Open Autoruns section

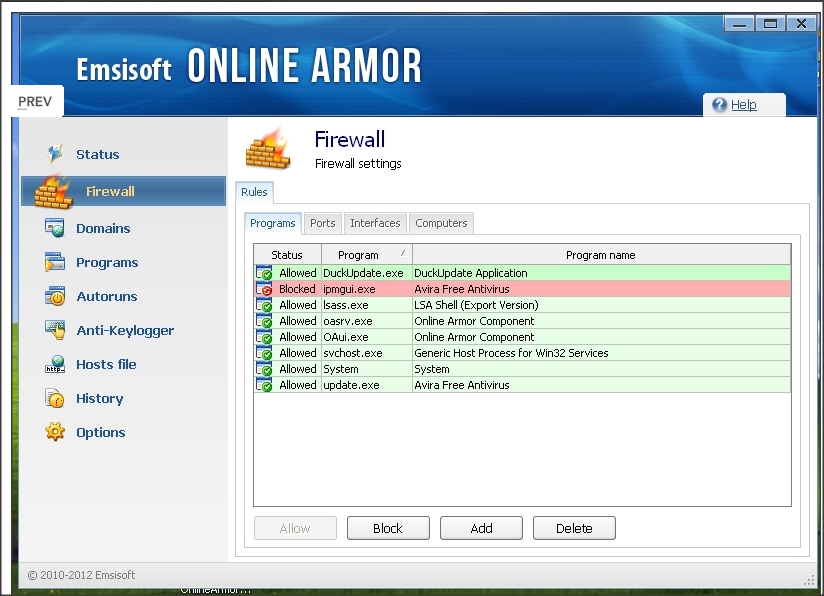pos(107,296)
